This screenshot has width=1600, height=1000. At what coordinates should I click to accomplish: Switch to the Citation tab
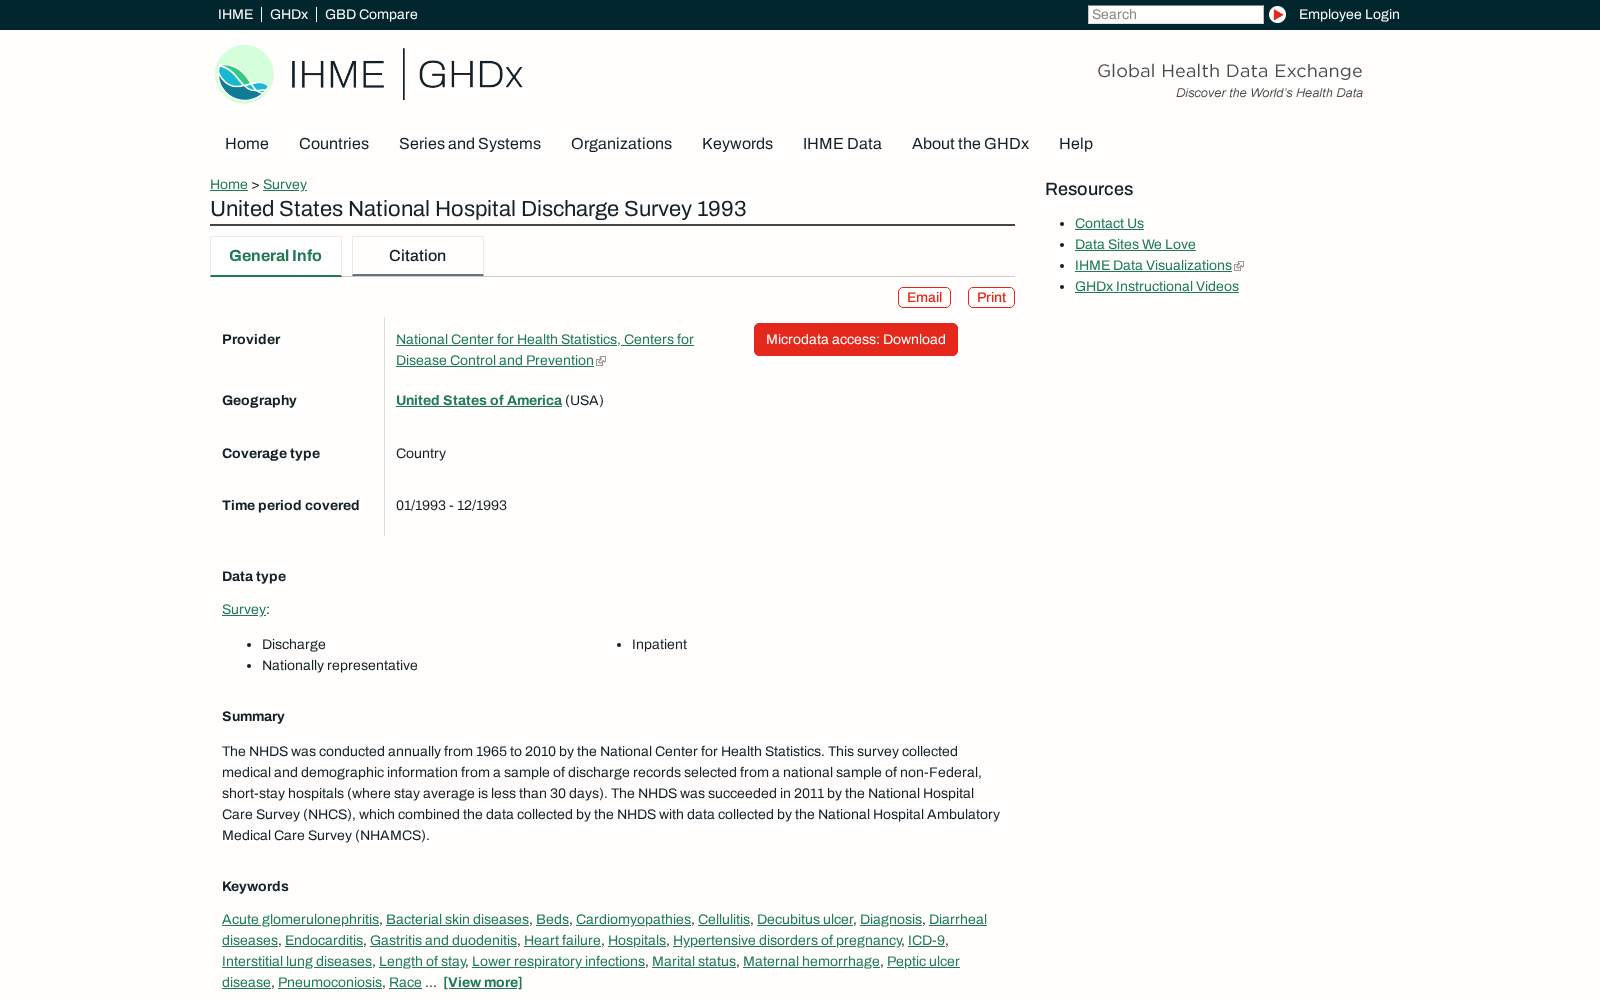click(x=418, y=256)
